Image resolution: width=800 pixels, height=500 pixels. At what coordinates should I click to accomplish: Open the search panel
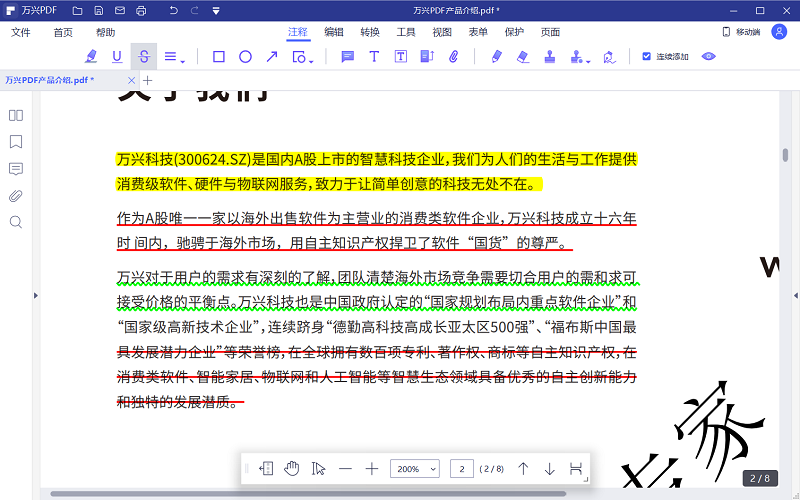[16, 222]
